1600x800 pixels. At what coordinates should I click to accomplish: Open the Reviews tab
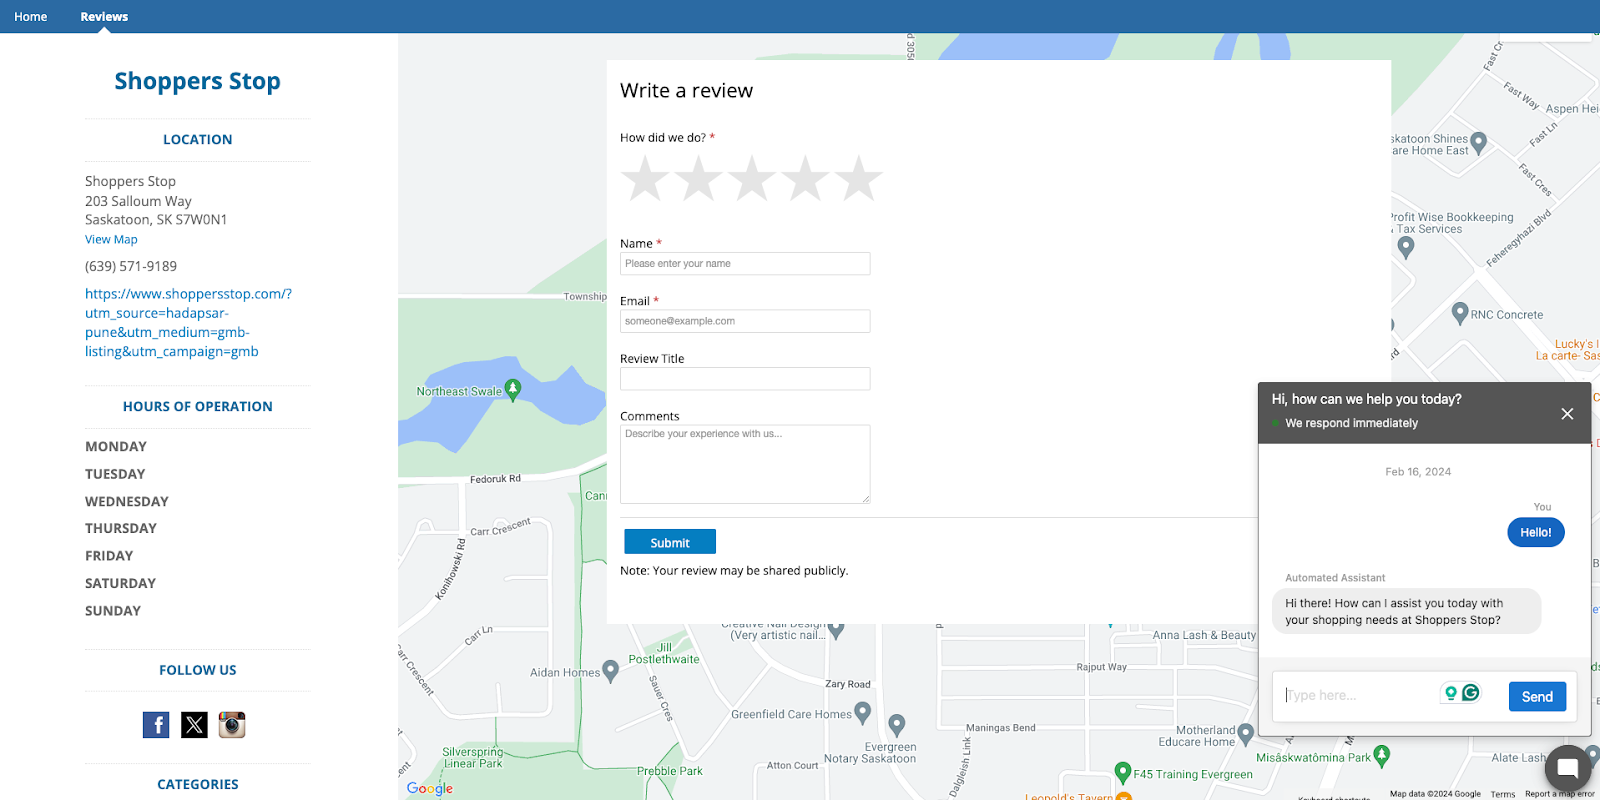point(104,17)
